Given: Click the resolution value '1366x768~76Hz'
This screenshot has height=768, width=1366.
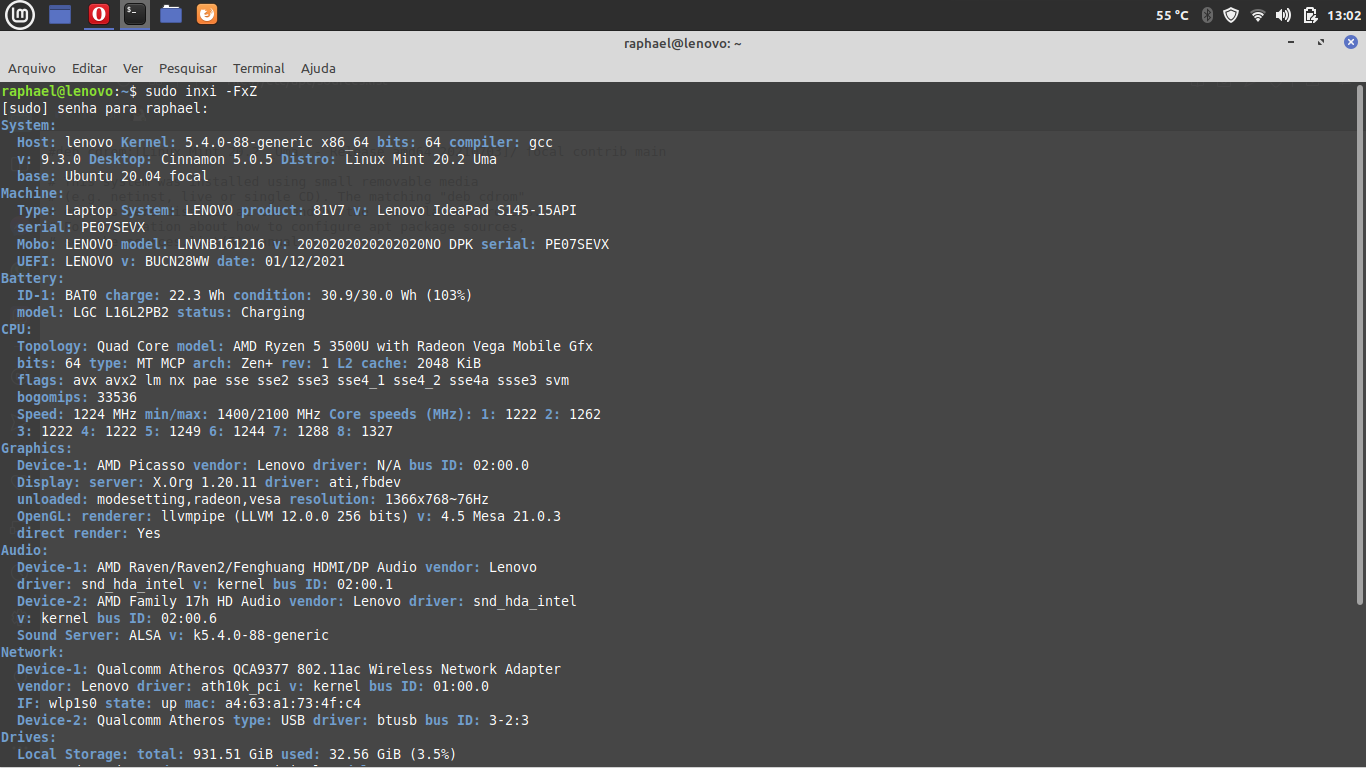Looking at the screenshot, I should click(437, 499).
